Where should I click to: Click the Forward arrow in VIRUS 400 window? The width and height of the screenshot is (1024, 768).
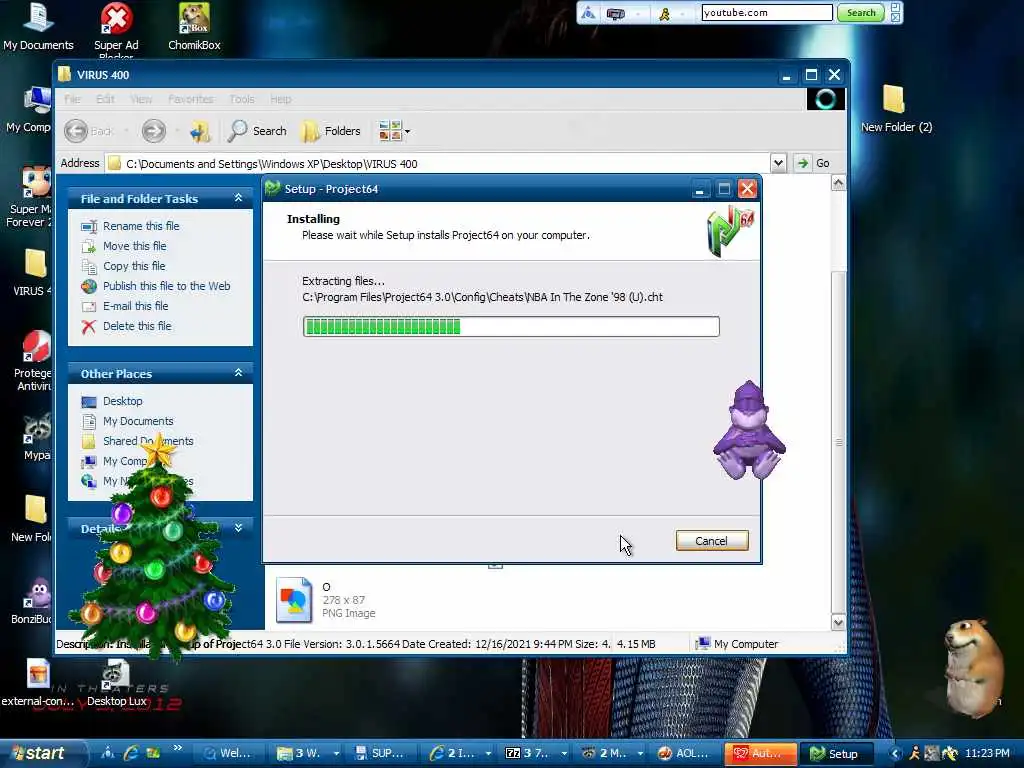pyautogui.click(x=153, y=131)
